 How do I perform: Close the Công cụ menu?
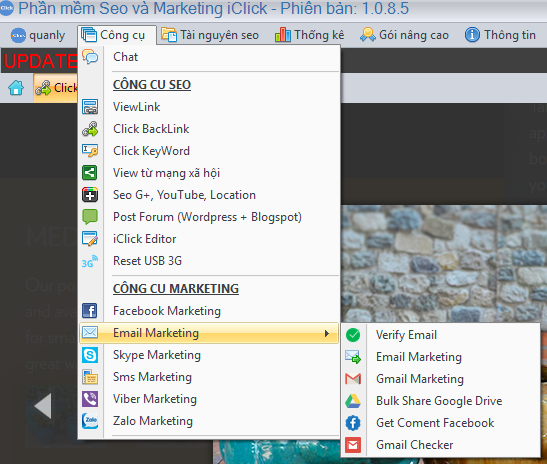(x=117, y=35)
